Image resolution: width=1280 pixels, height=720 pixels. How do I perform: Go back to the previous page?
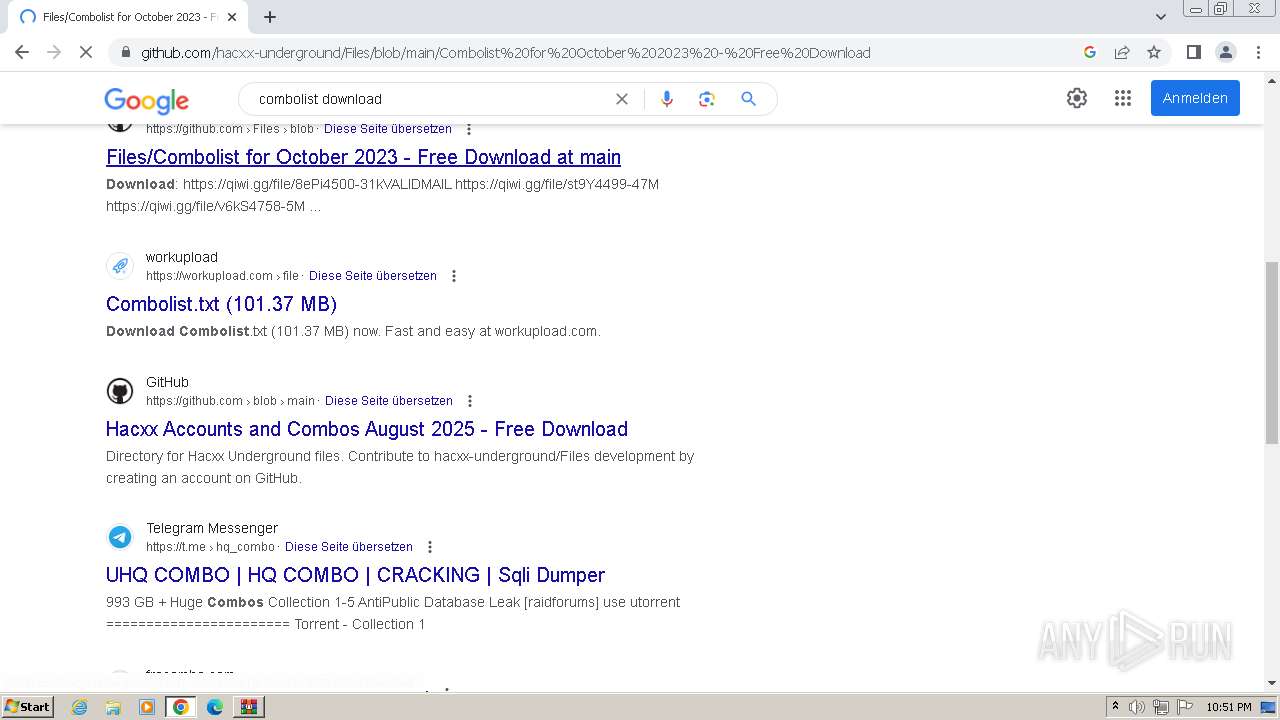click(x=22, y=52)
